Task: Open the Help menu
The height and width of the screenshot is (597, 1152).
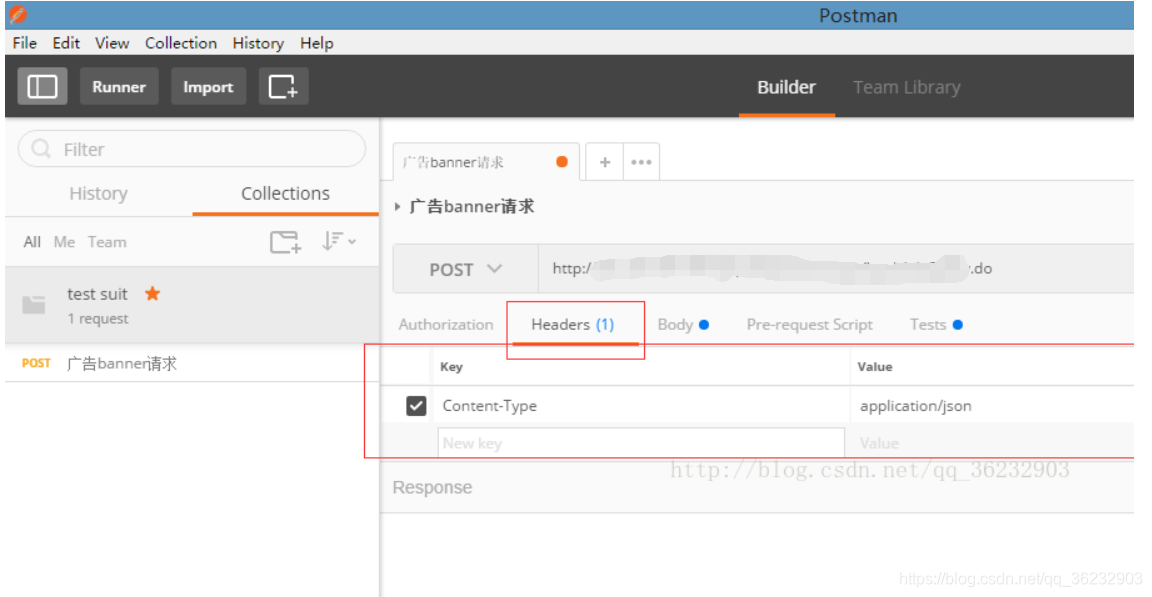Action: point(317,43)
